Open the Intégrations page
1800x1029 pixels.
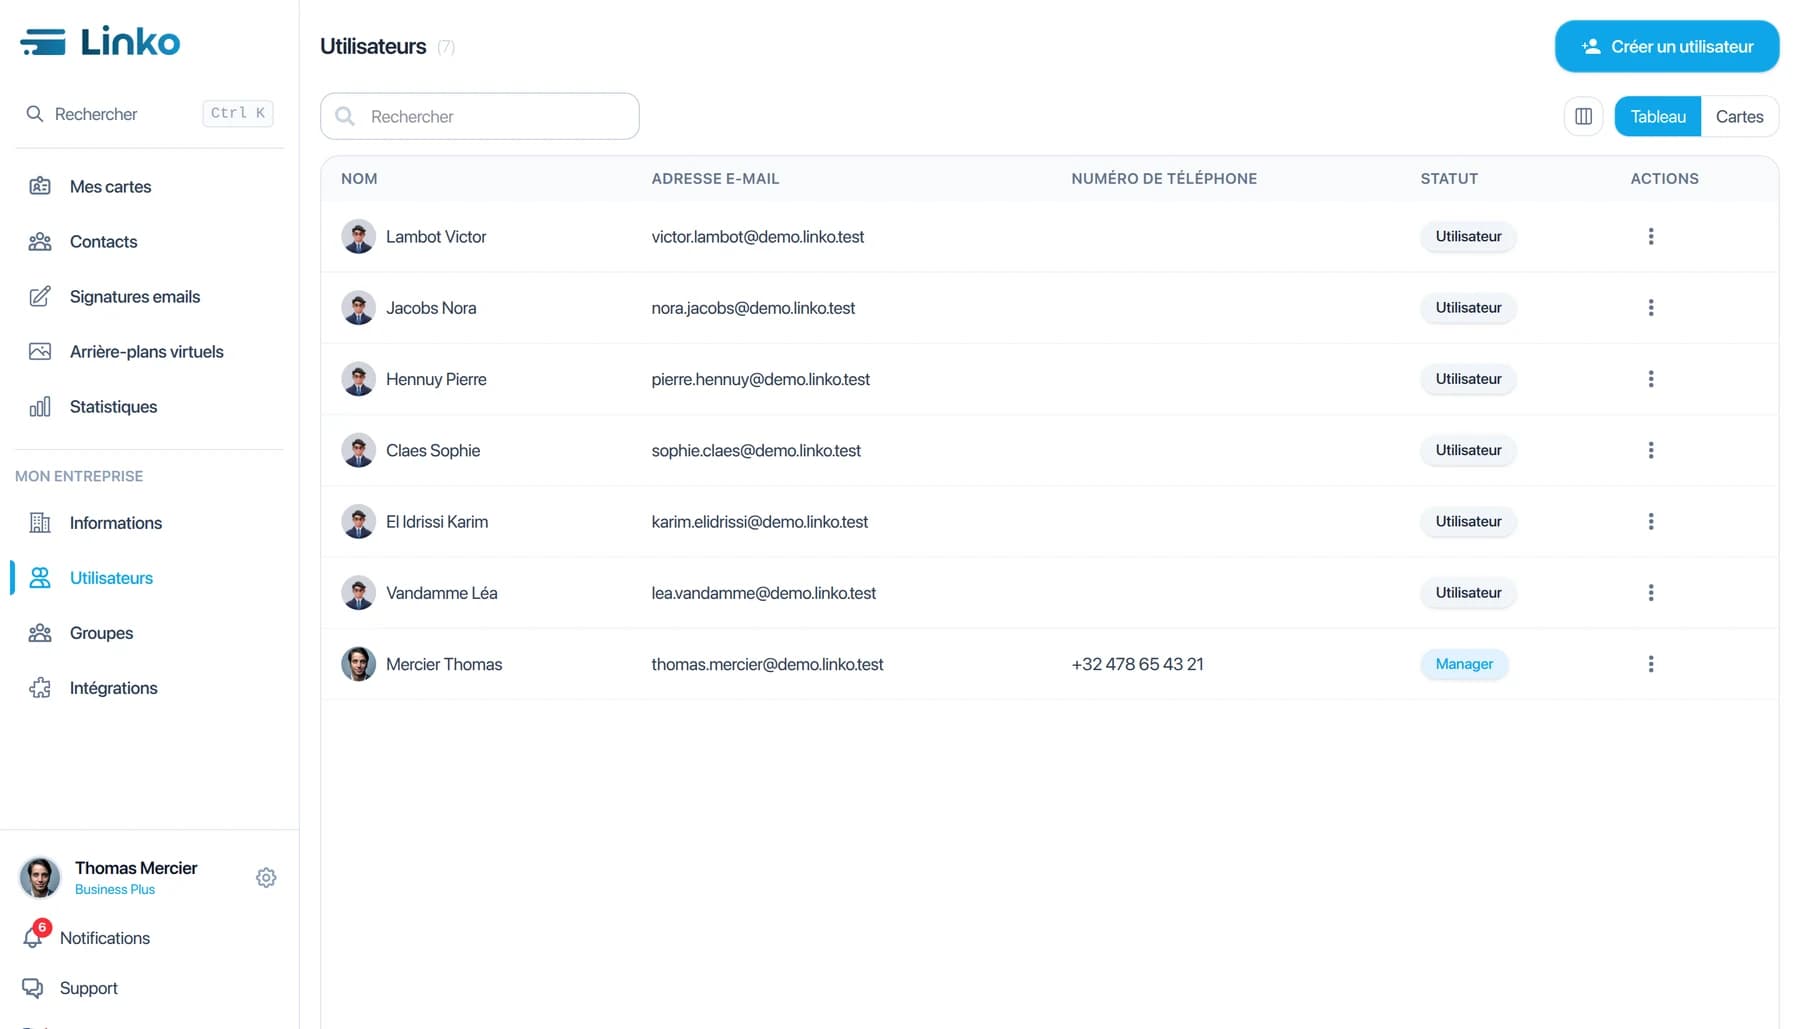pos(113,687)
